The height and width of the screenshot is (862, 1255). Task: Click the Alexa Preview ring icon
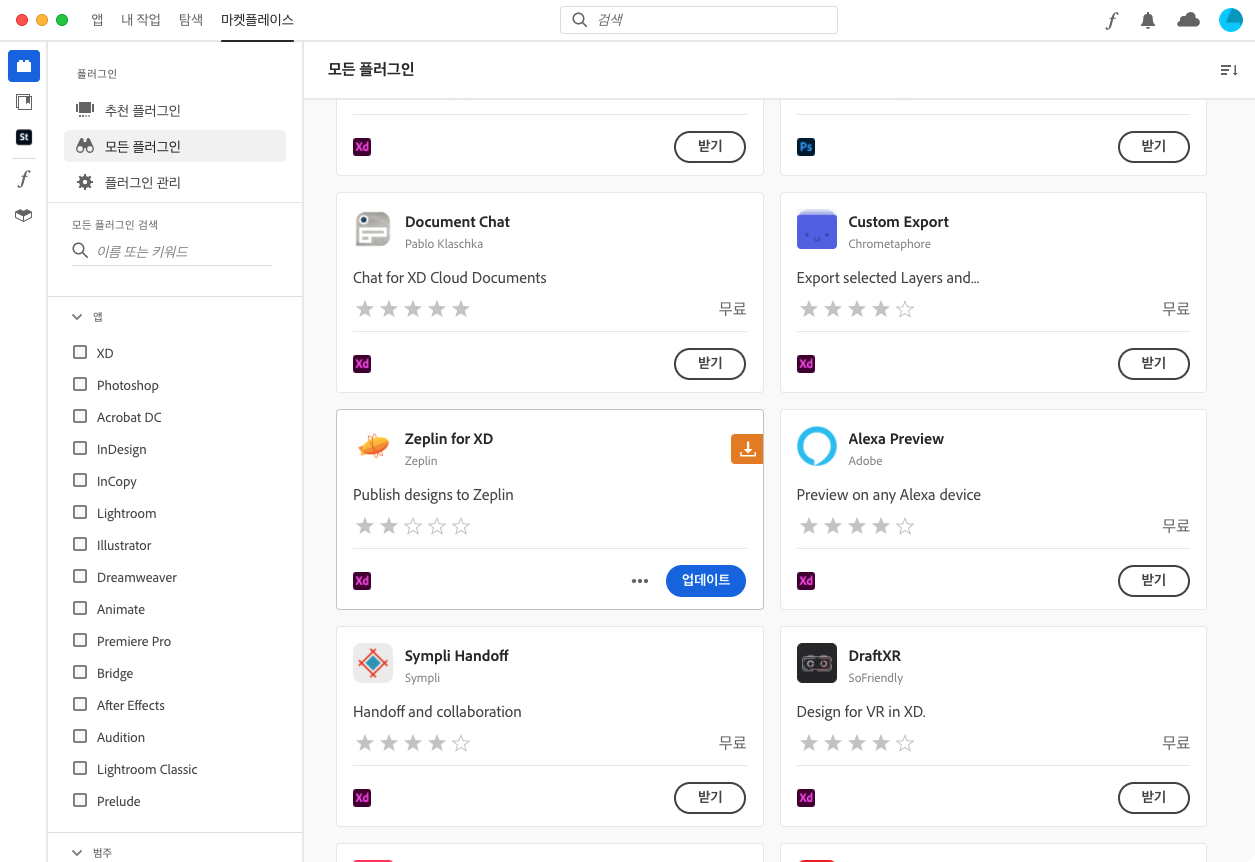tap(816, 446)
